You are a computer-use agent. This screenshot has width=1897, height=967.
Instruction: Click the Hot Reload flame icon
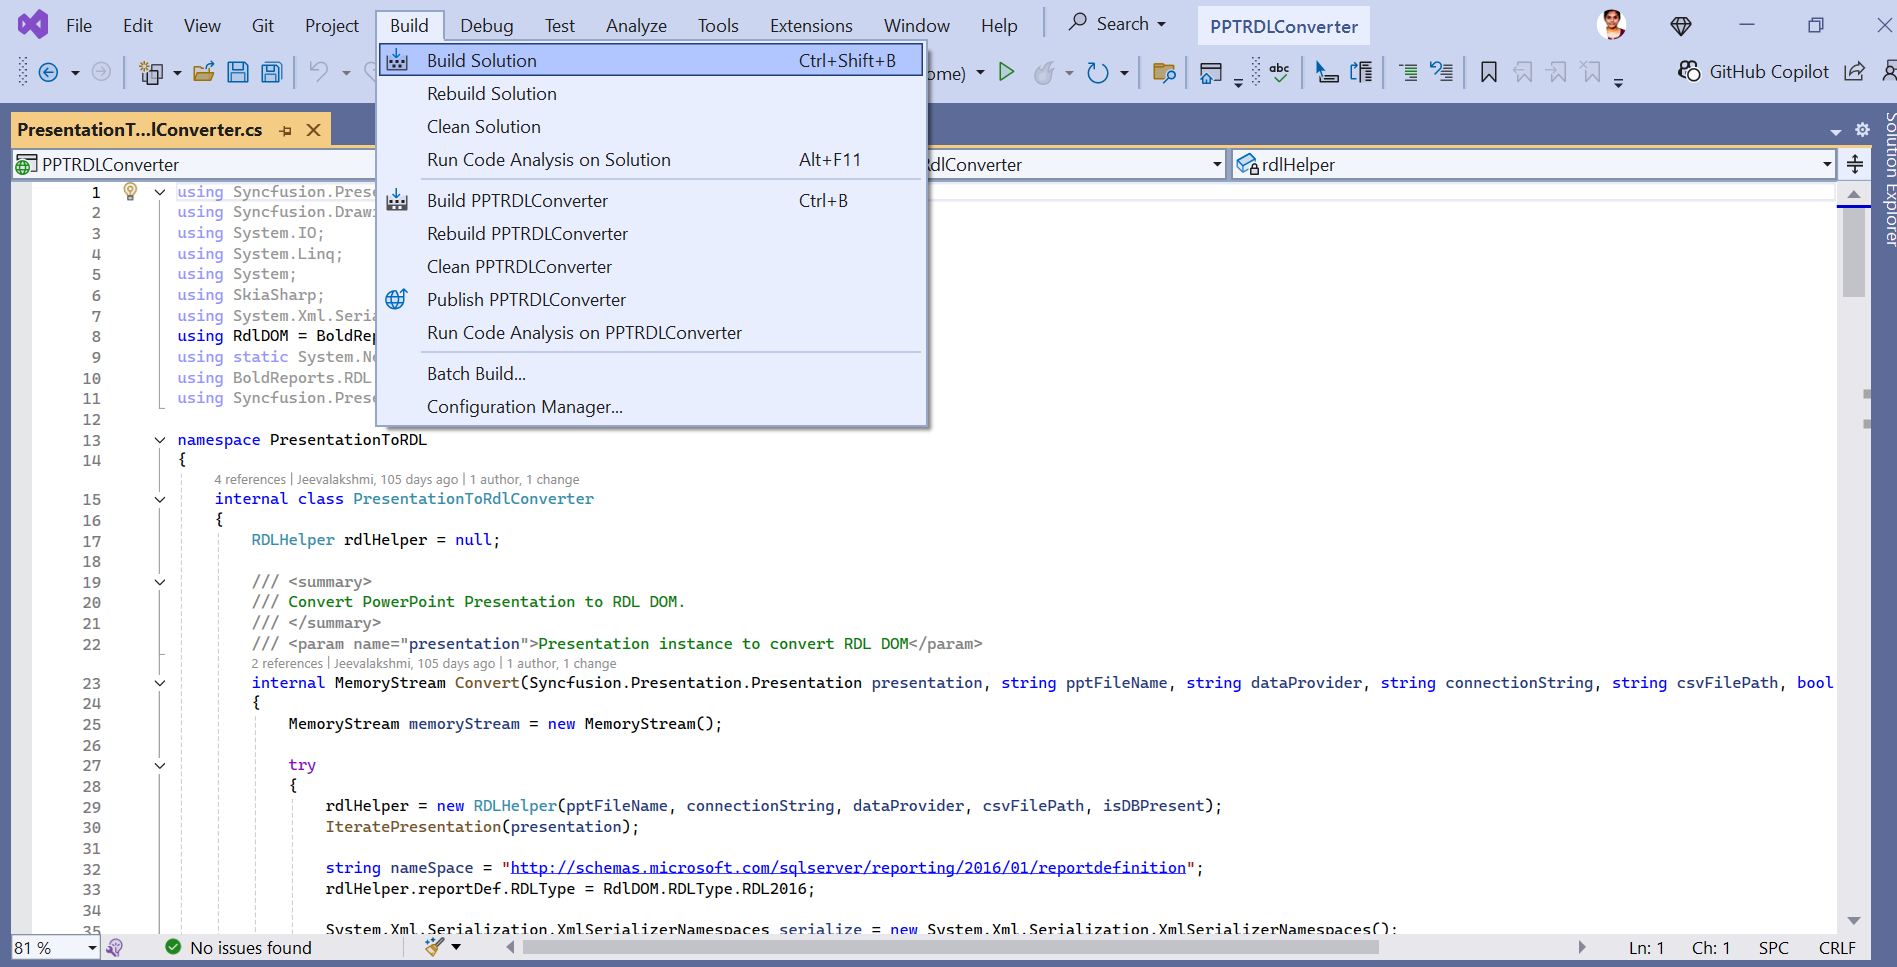tap(1044, 72)
